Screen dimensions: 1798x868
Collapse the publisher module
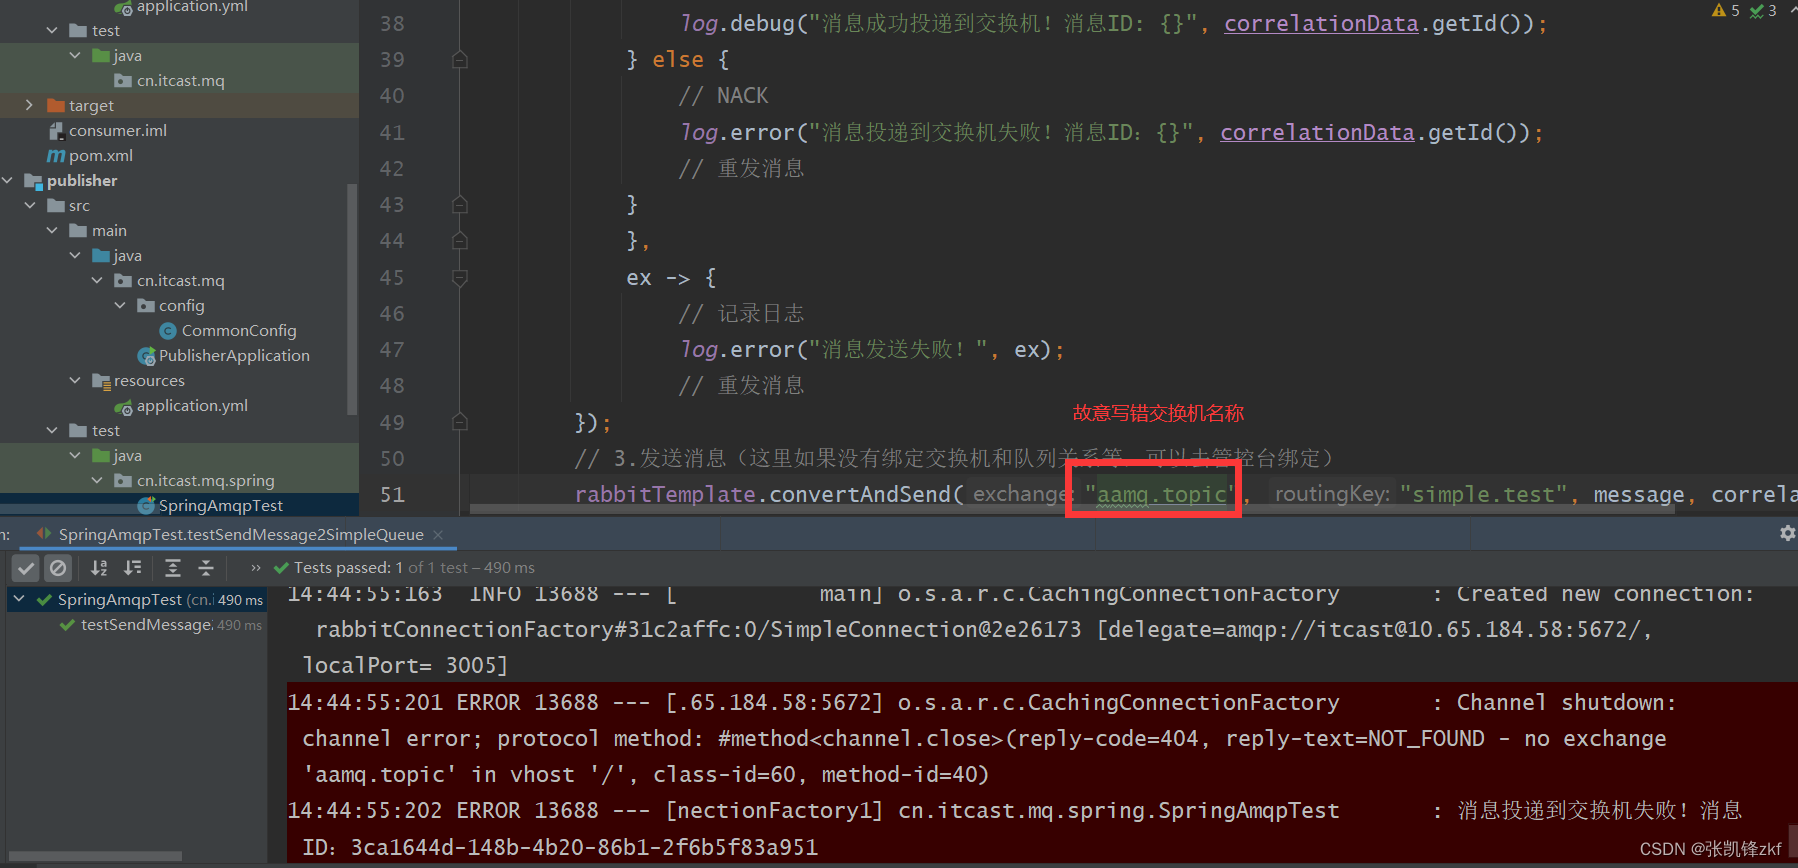click(x=8, y=180)
